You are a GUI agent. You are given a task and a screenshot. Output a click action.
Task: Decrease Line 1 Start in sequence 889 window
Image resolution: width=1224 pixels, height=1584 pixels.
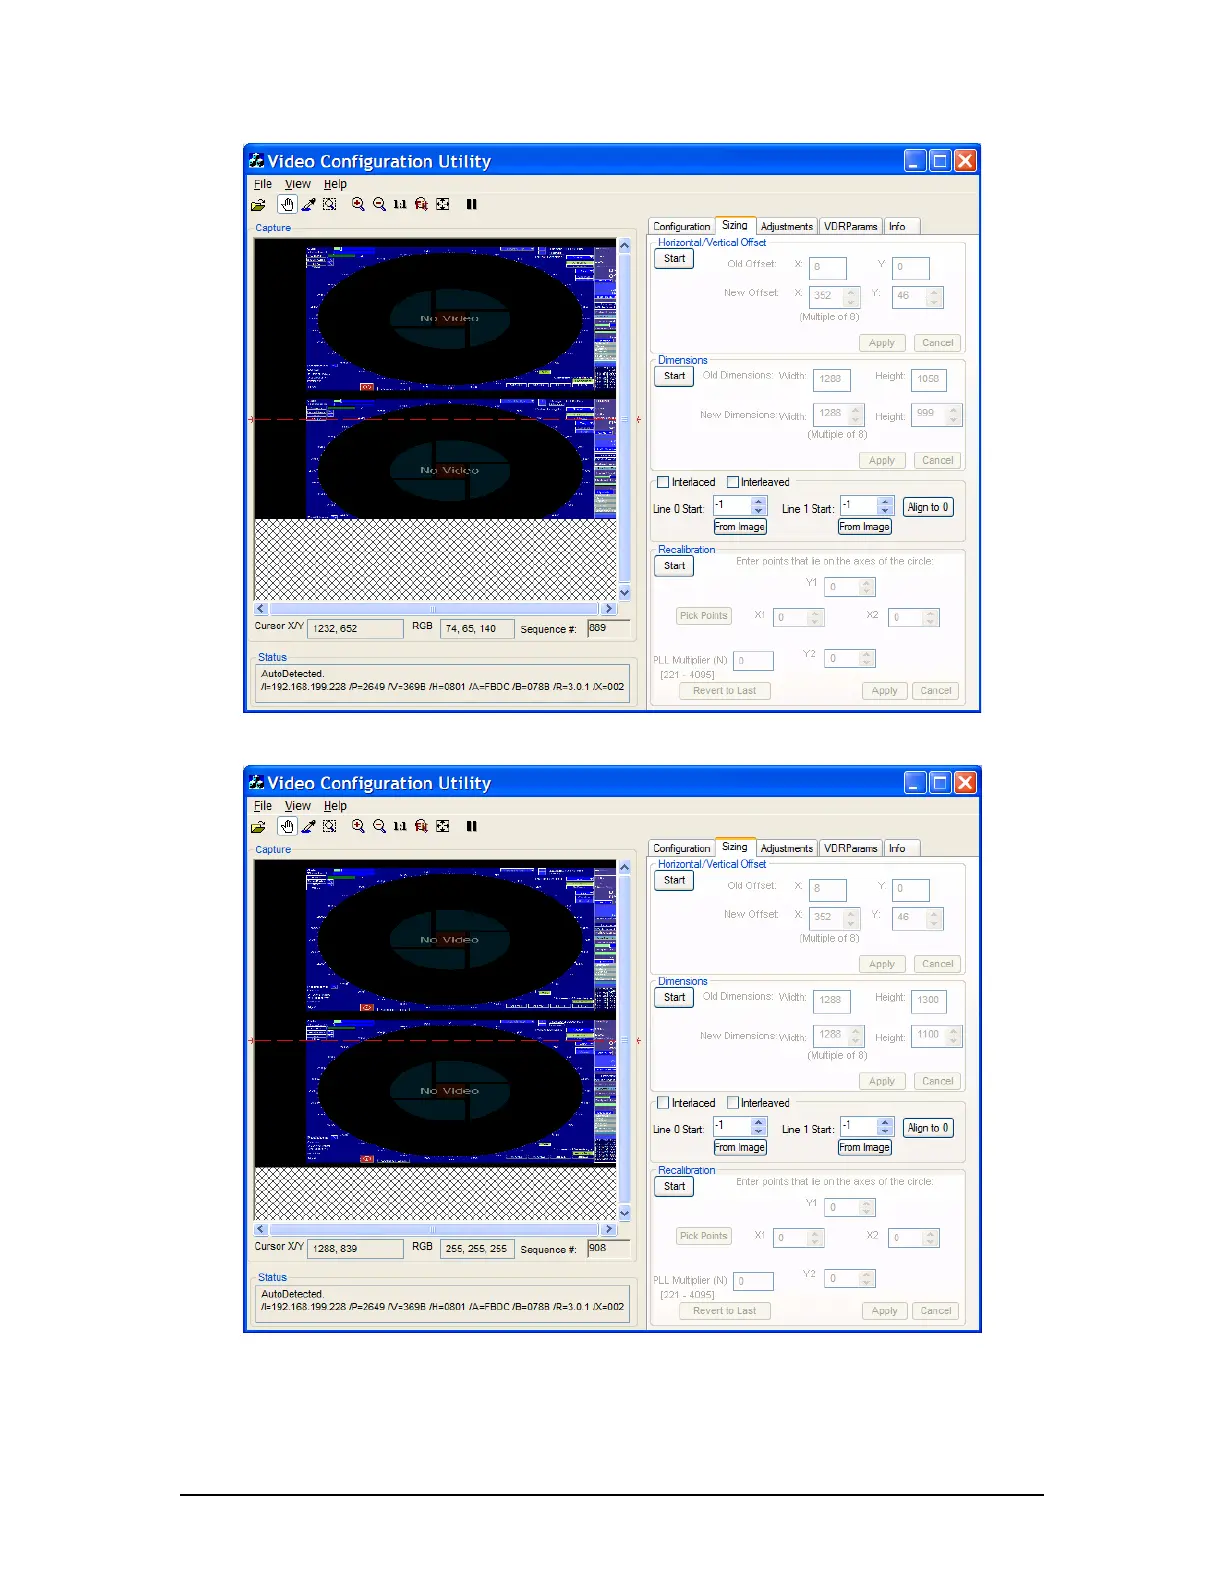tap(885, 511)
